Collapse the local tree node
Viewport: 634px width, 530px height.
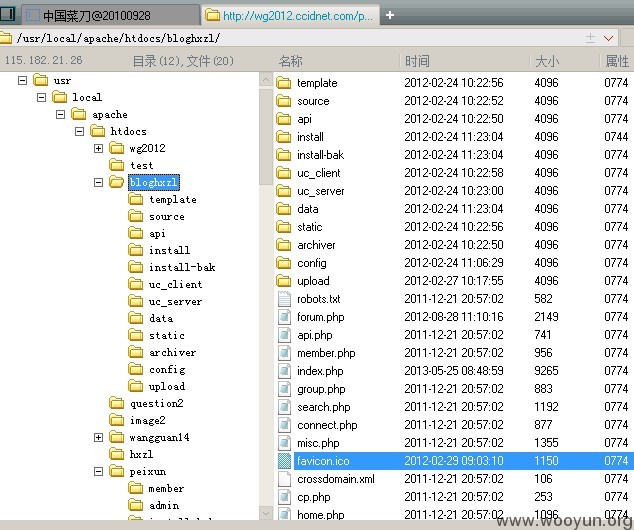[41, 97]
